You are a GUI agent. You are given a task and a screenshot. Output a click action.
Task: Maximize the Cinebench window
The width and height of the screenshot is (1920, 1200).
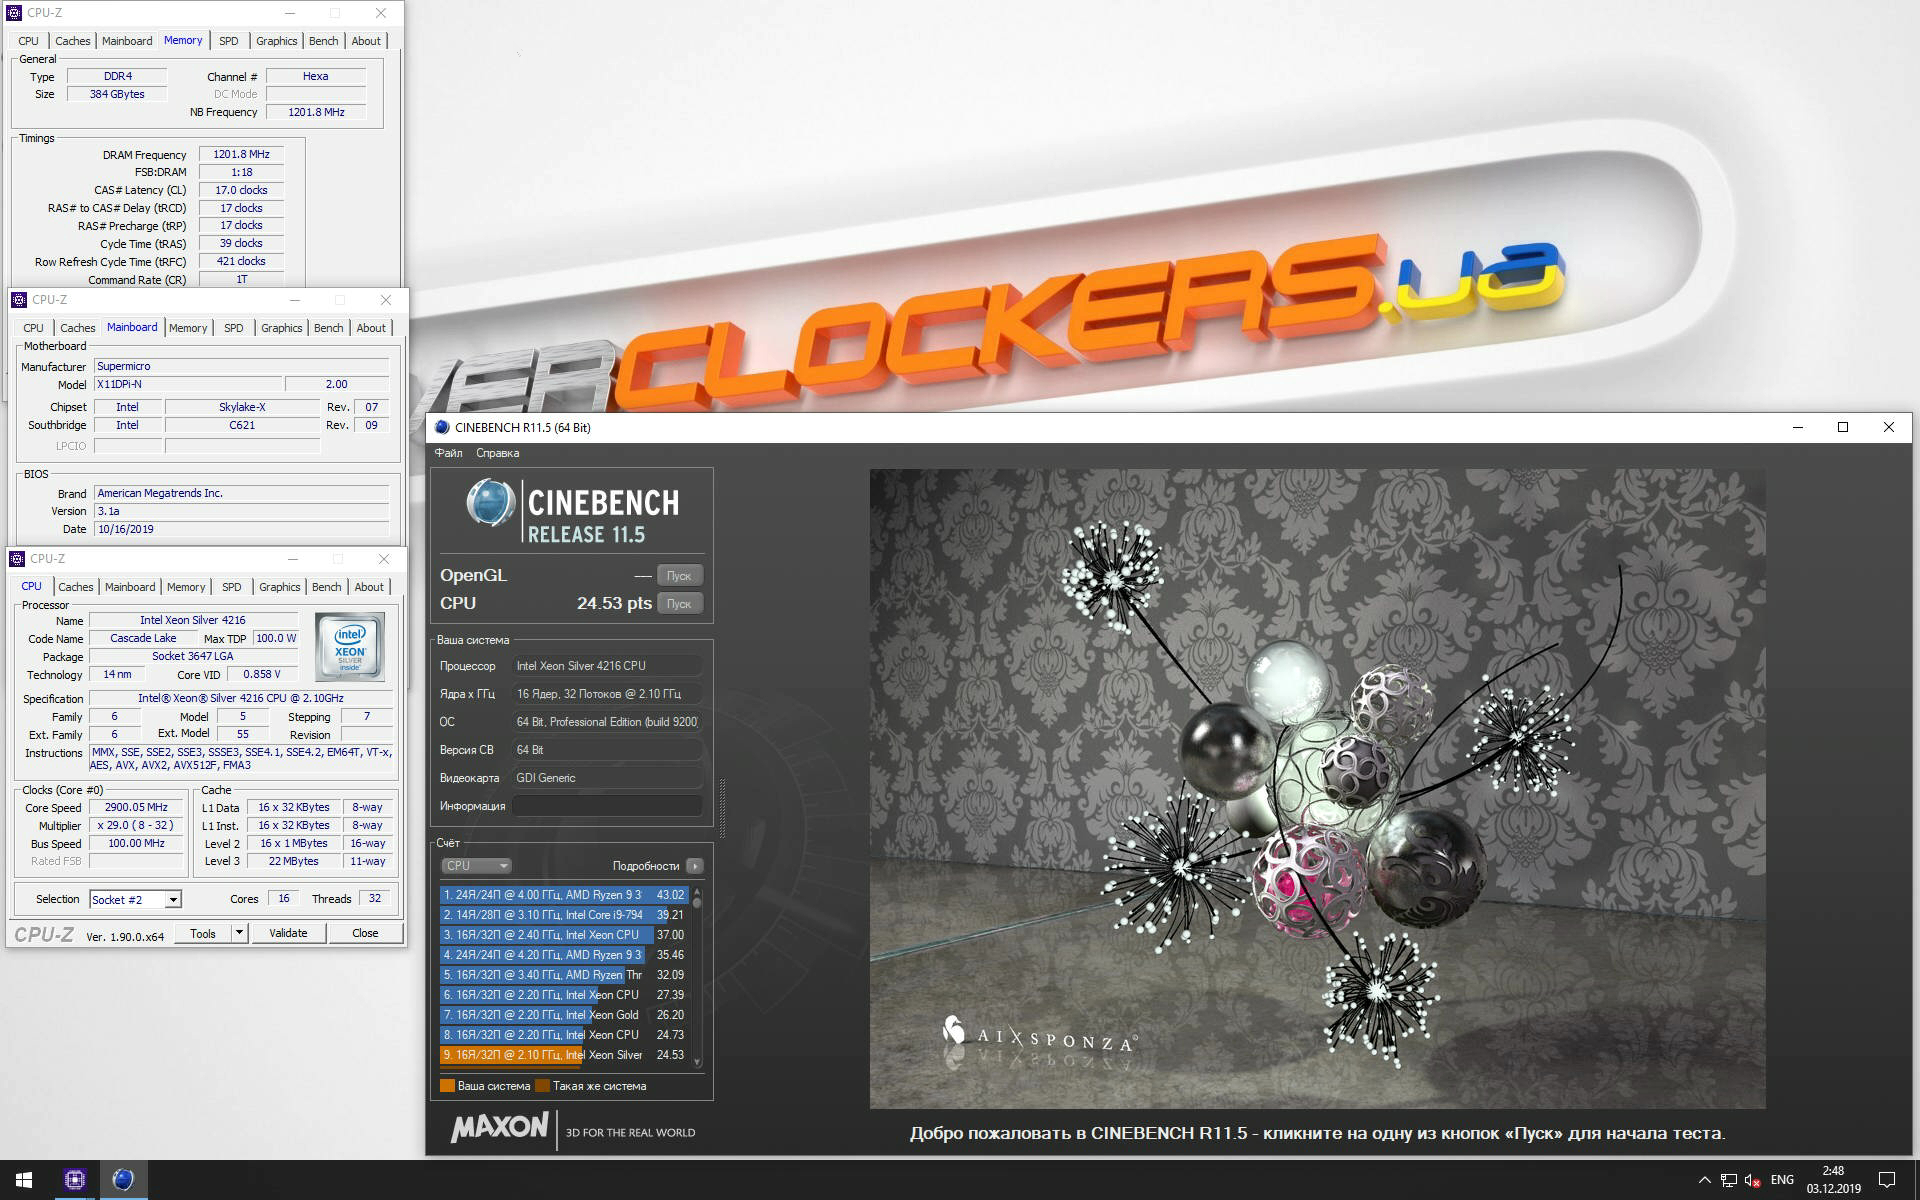(1843, 427)
